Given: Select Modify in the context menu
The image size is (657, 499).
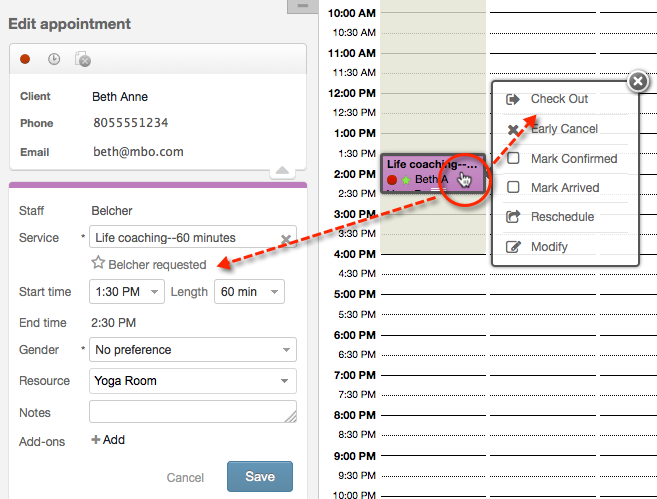Looking at the screenshot, I should click(x=549, y=247).
